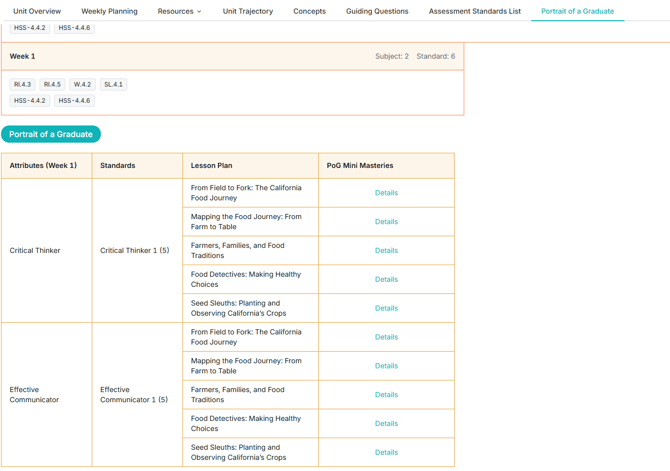Image resolution: width=670 pixels, height=471 pixels.
Task: Open the Guiding Questions tab
Action: click(x=377, y=11)
